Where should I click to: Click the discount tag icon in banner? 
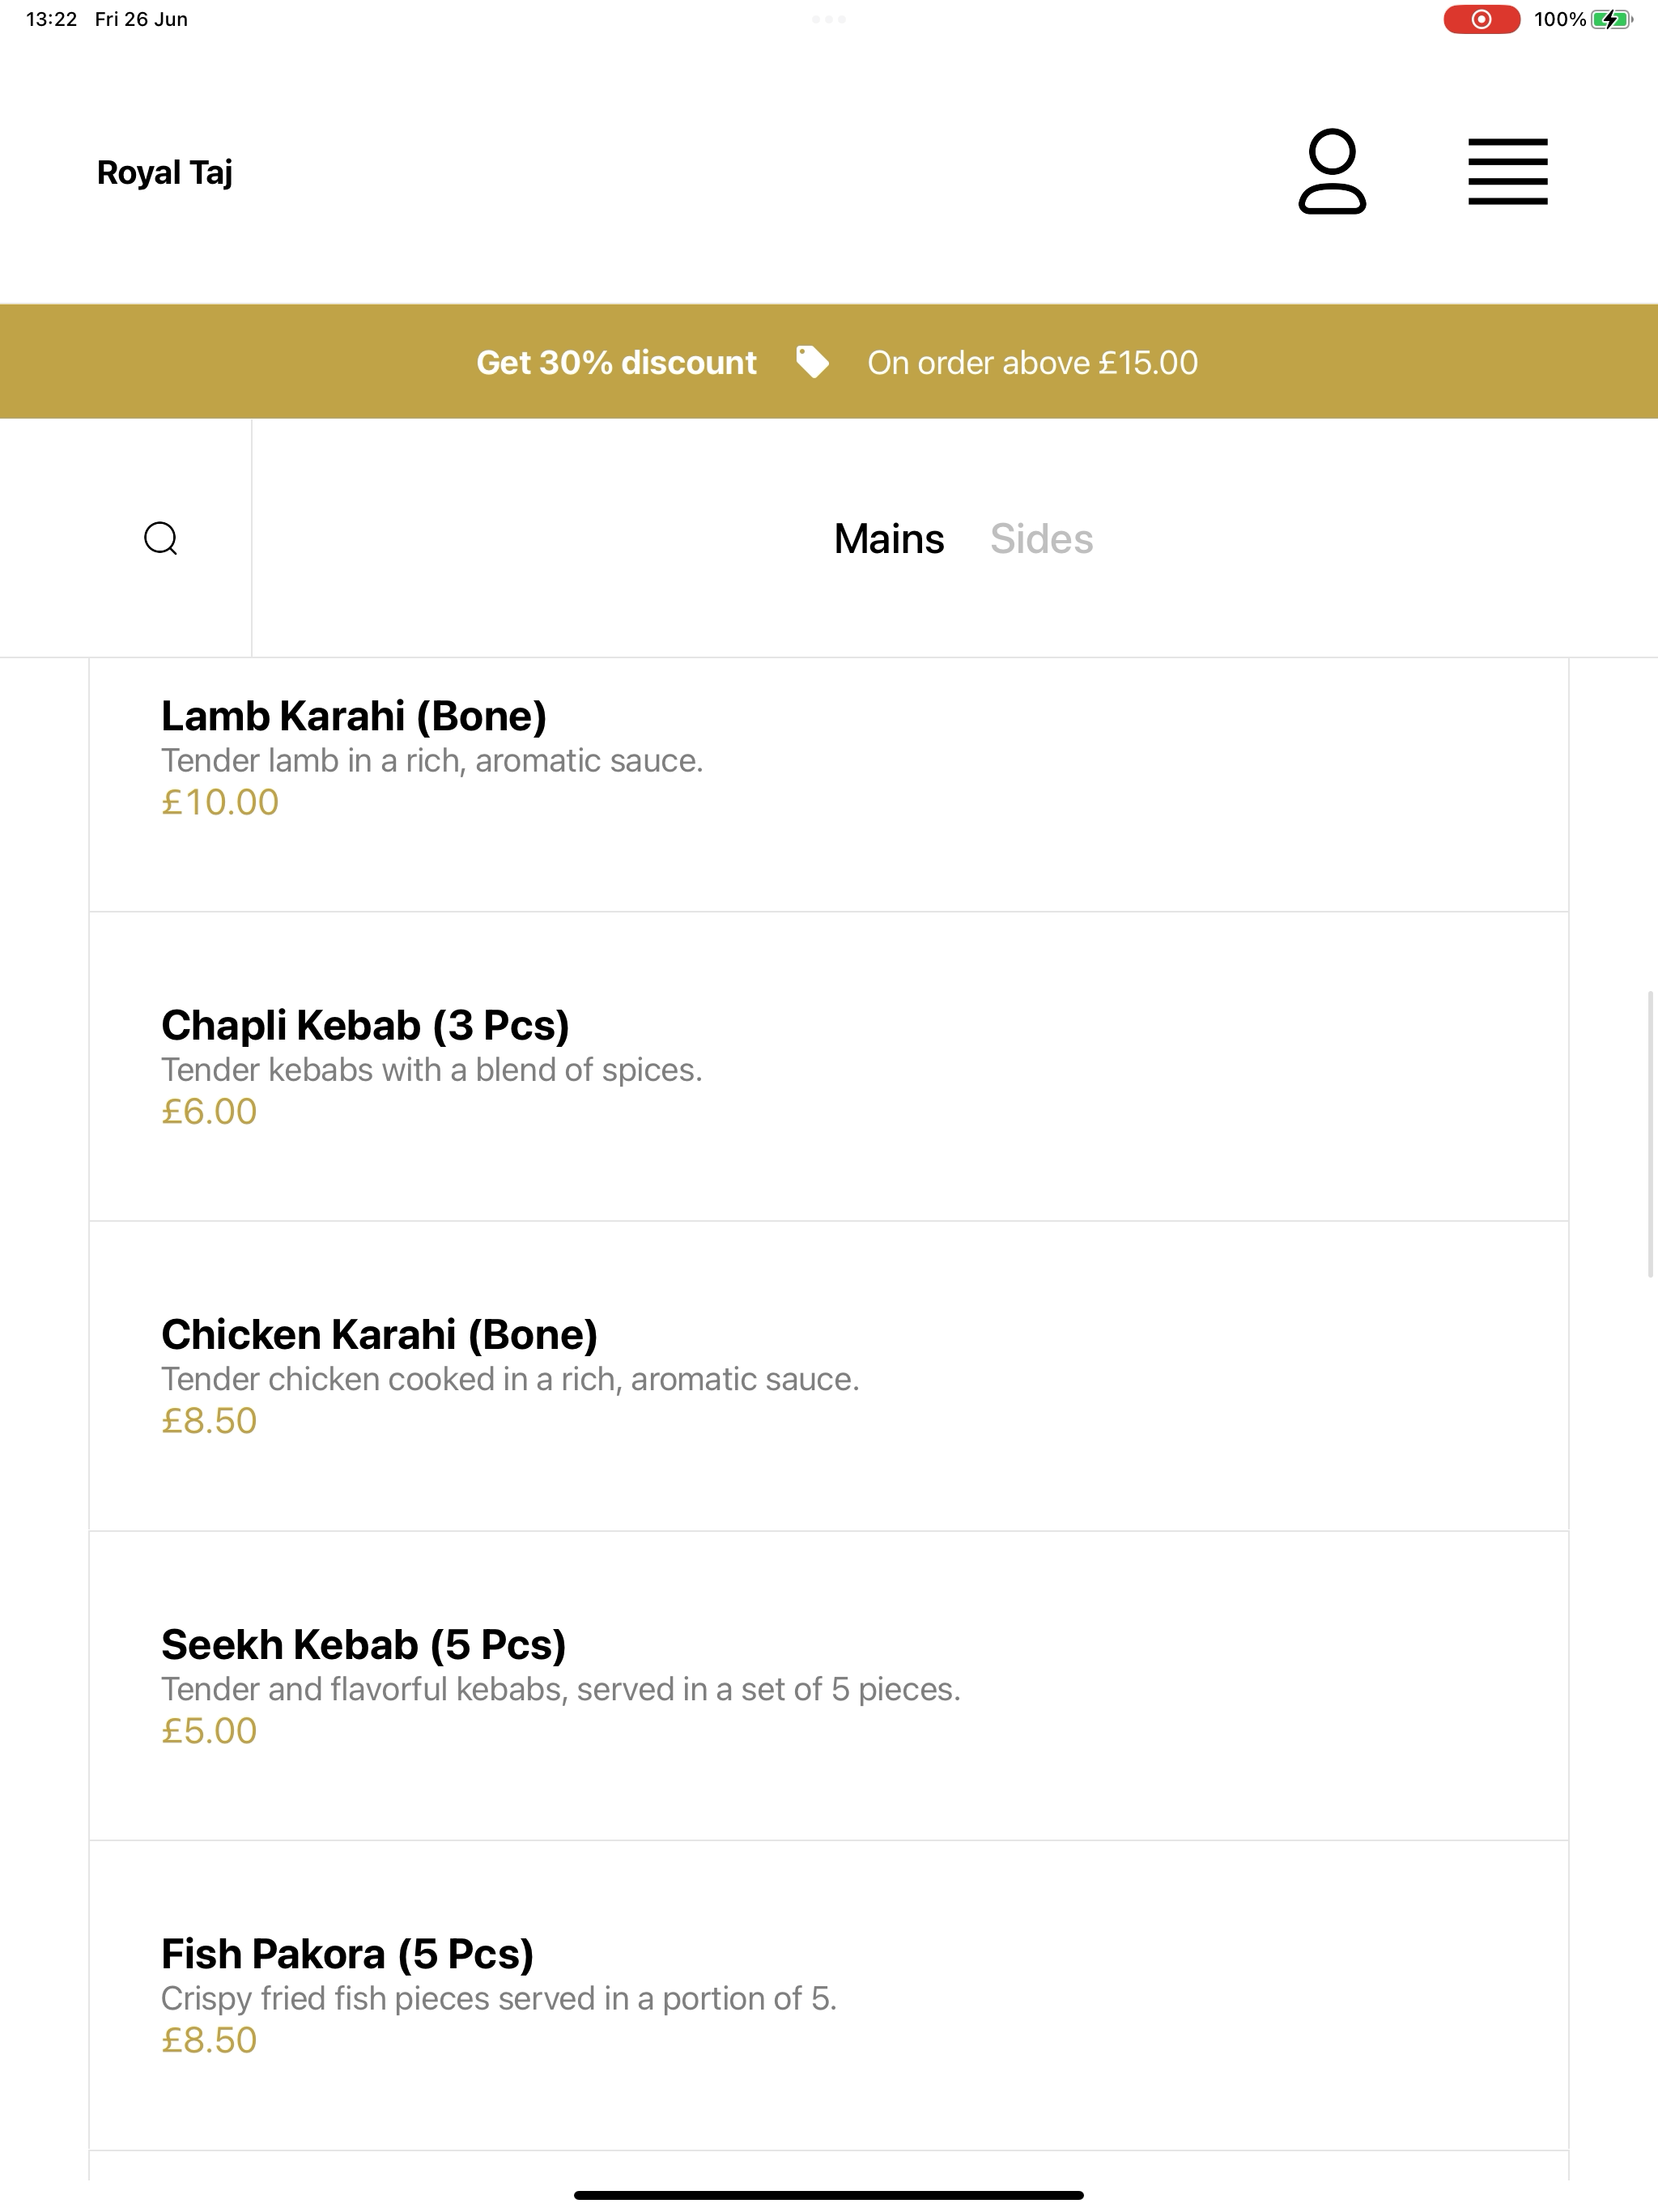click(x=812, y=362)
